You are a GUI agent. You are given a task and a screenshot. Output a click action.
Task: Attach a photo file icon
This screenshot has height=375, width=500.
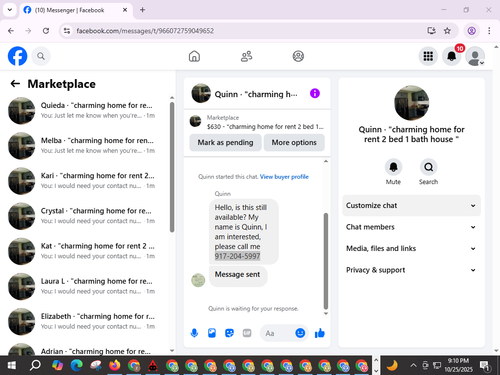pyautogui.click(x=212, y=333)
